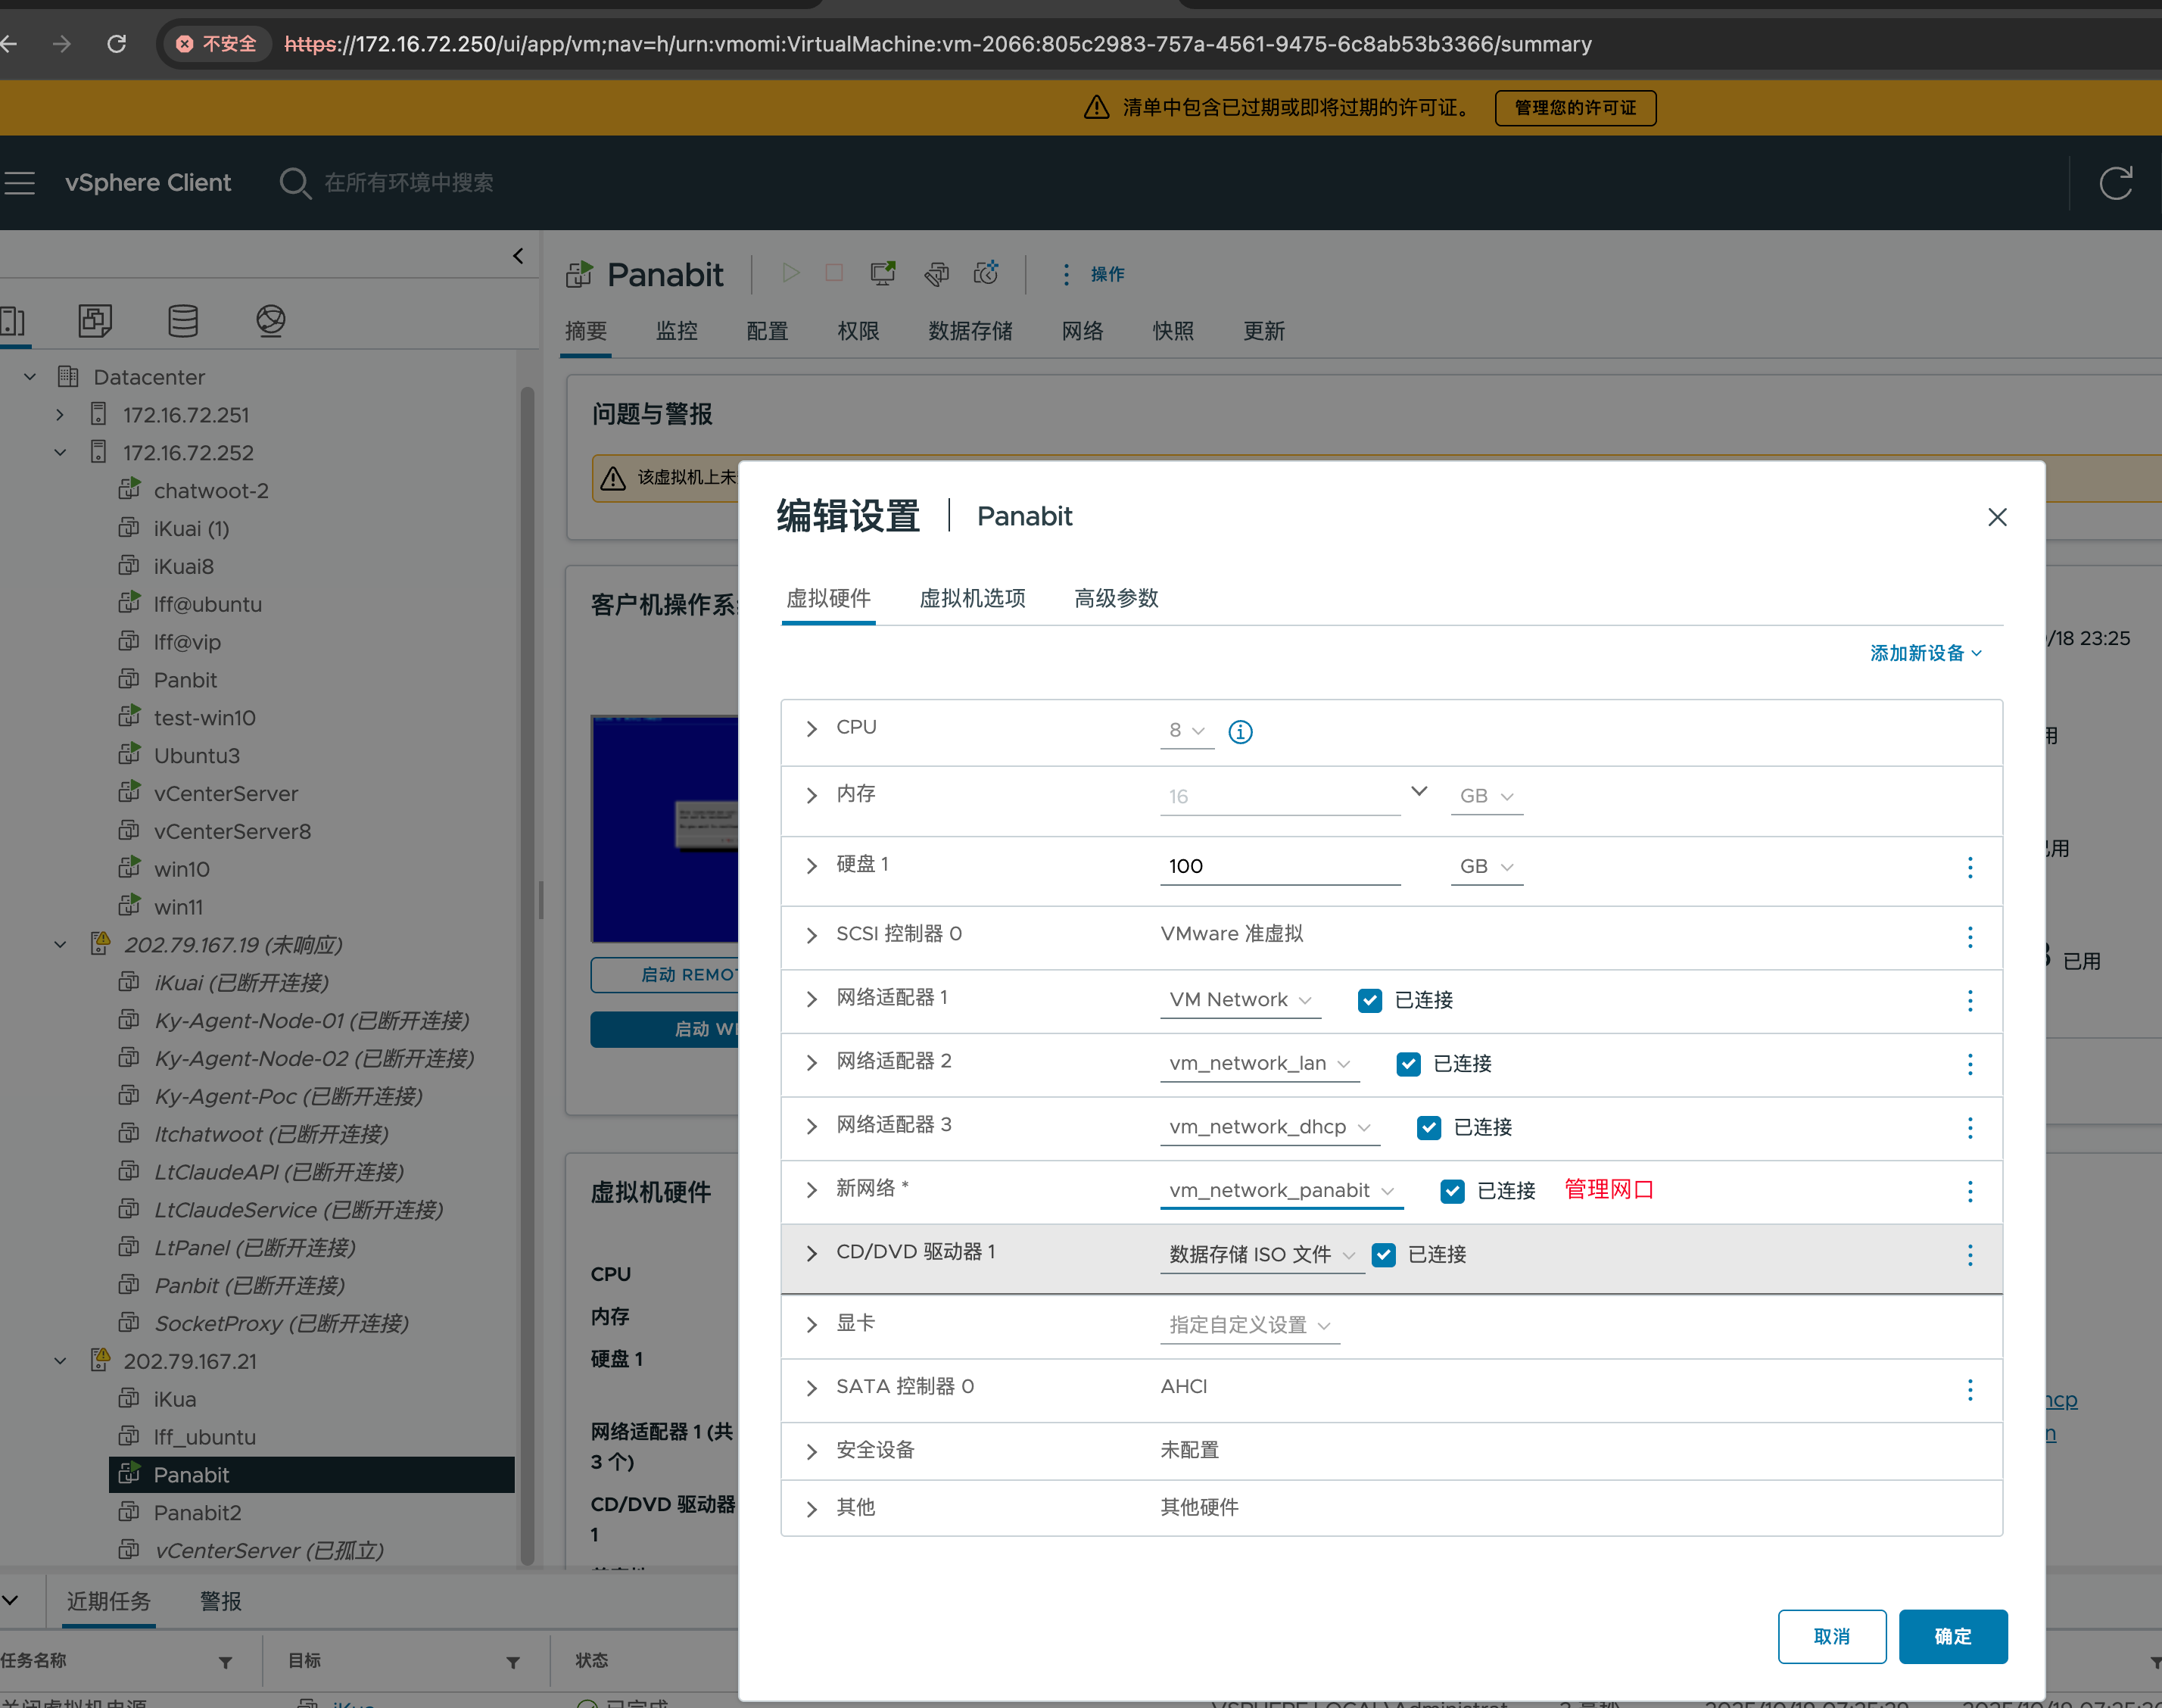
Task: Click the blue confirm button
Action: 1952,1636
